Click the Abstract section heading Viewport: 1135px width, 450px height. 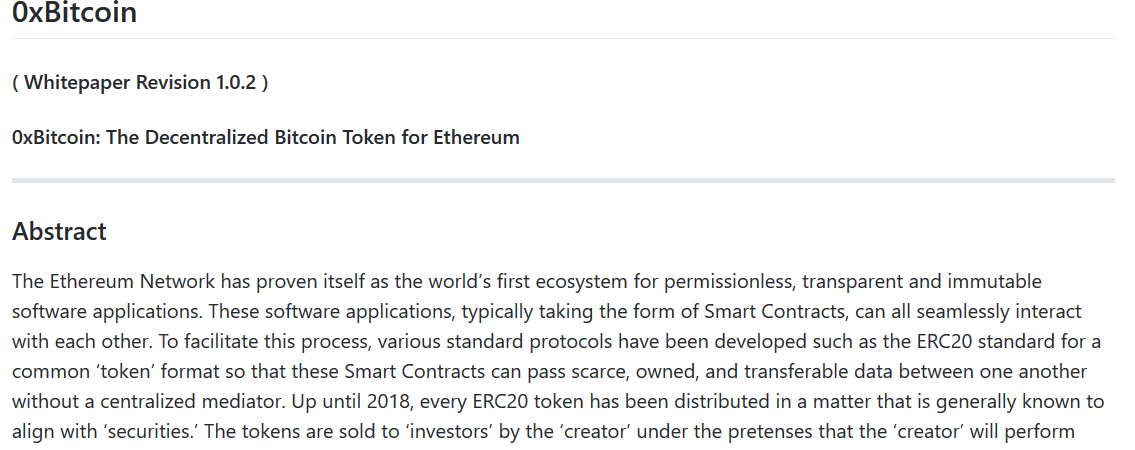click(x=59, y=232)
